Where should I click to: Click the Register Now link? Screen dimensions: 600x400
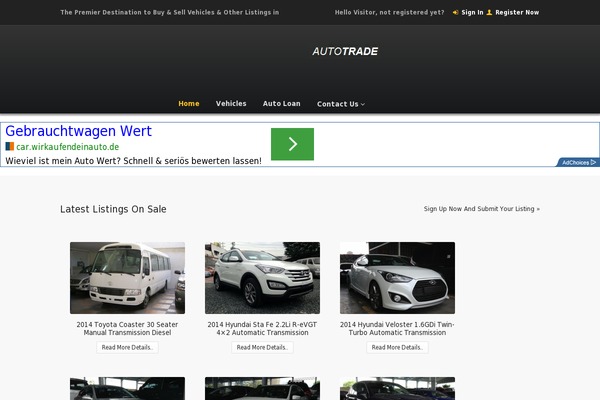pos(517,13)
